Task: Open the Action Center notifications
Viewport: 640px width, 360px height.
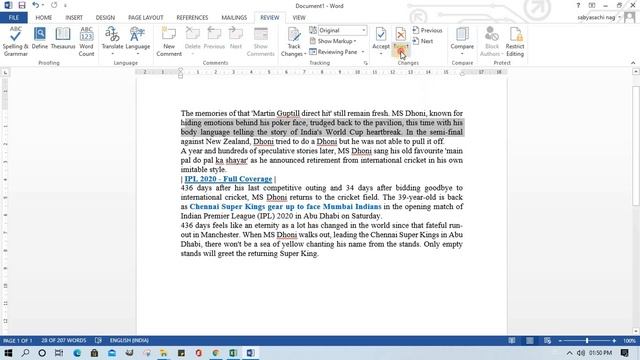Action: click(x=624, y=353)
